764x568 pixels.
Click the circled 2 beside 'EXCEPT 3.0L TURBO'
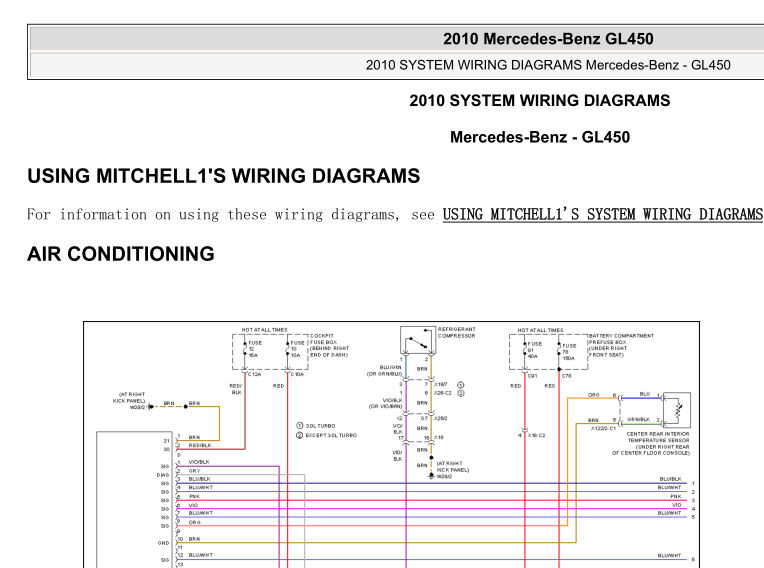tap(300, 435)
